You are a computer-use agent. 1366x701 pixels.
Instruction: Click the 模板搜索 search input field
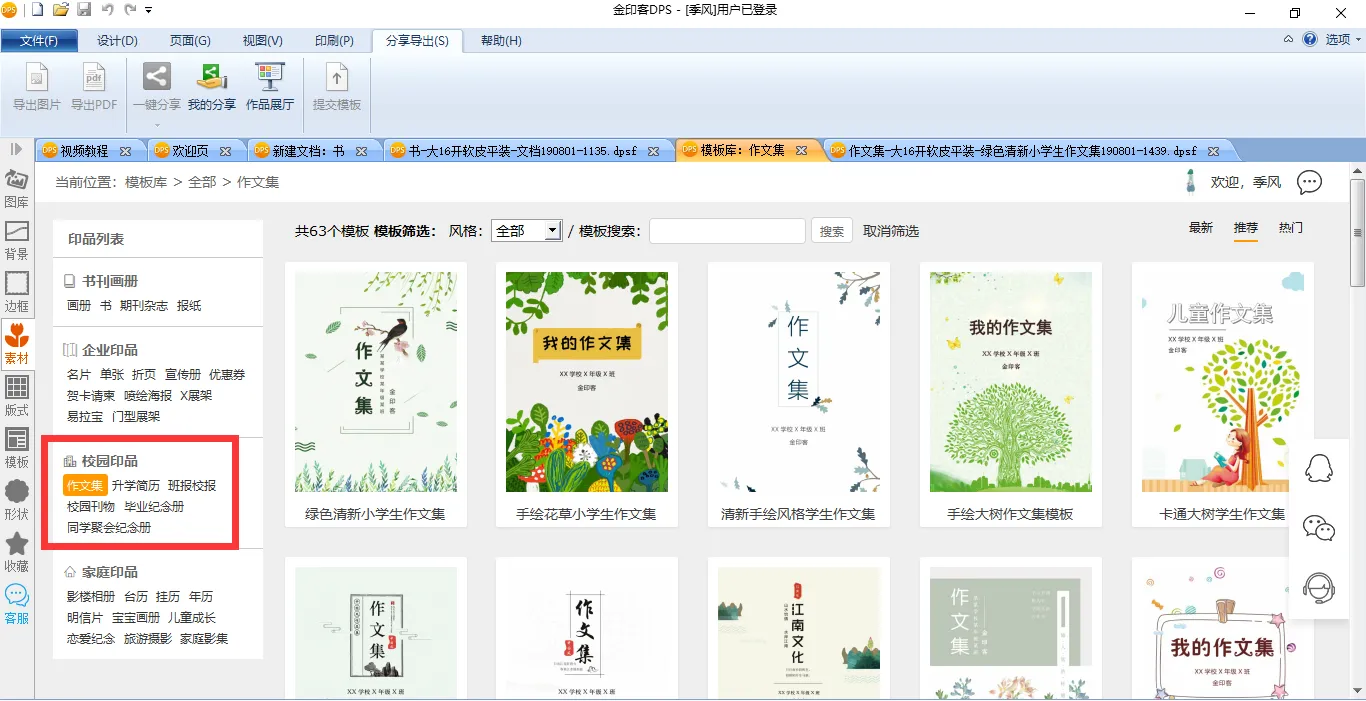(x=727, y=231)
